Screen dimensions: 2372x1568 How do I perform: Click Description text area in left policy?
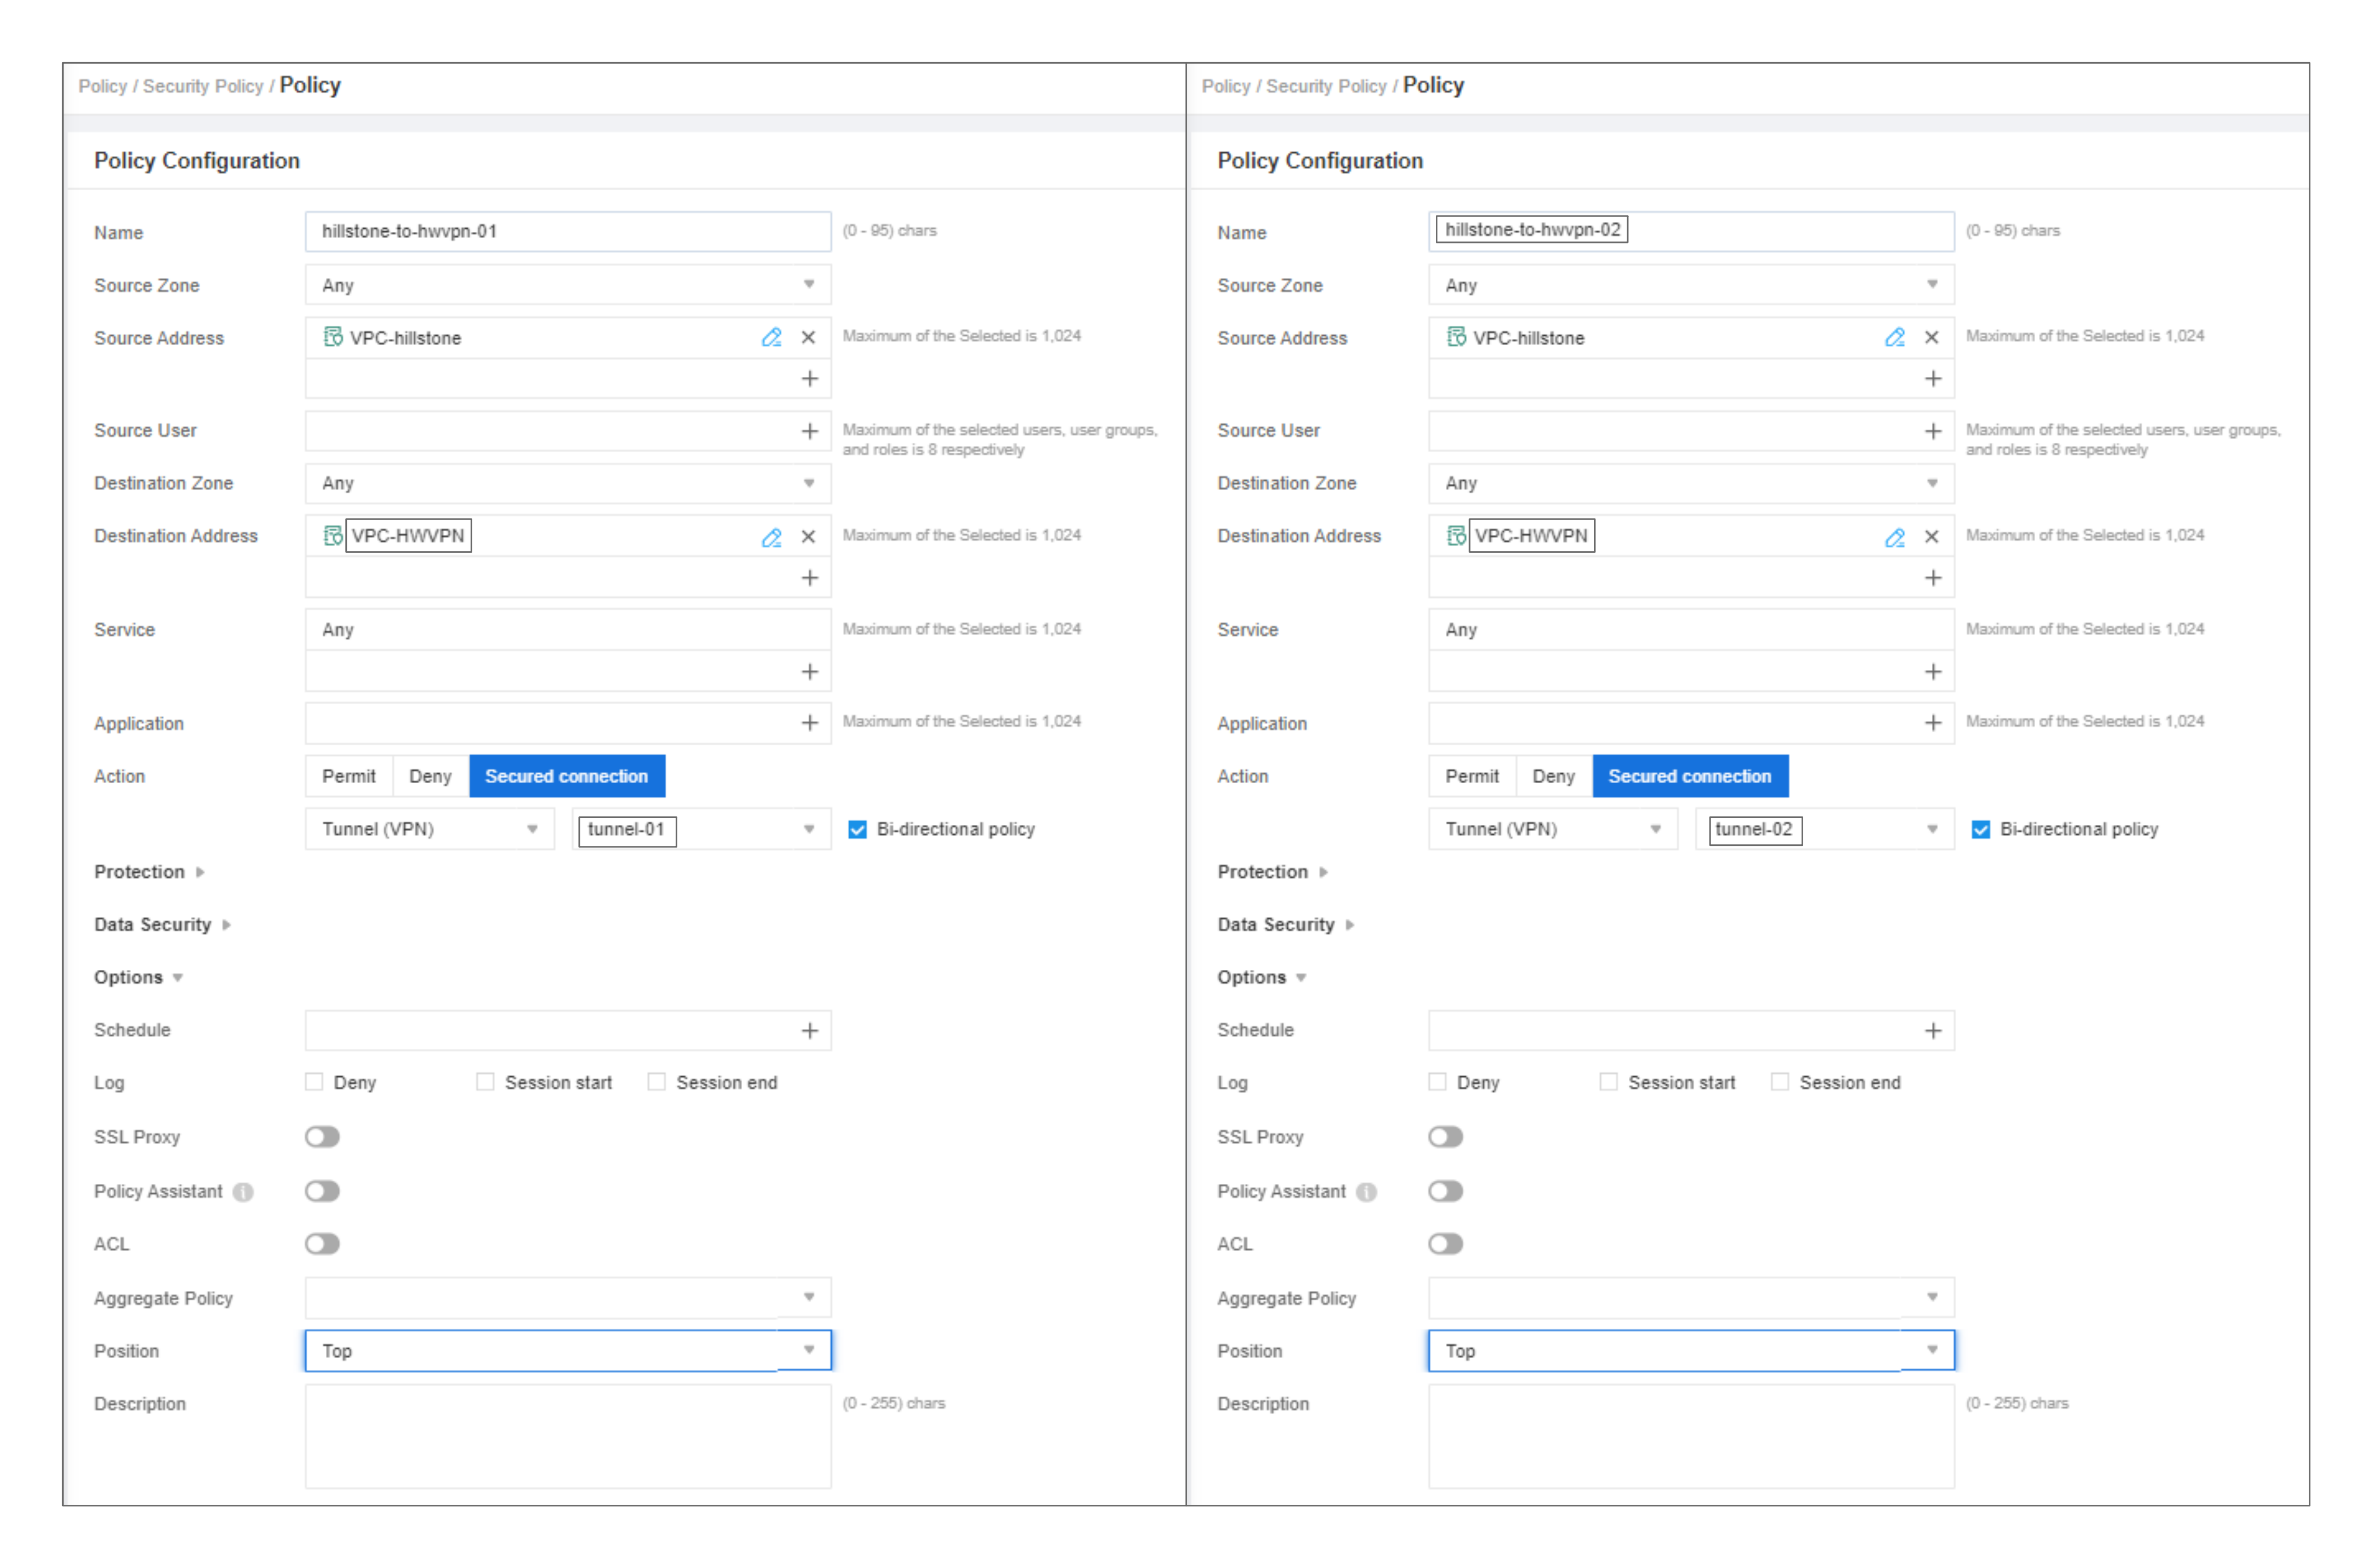[568, 1438]
